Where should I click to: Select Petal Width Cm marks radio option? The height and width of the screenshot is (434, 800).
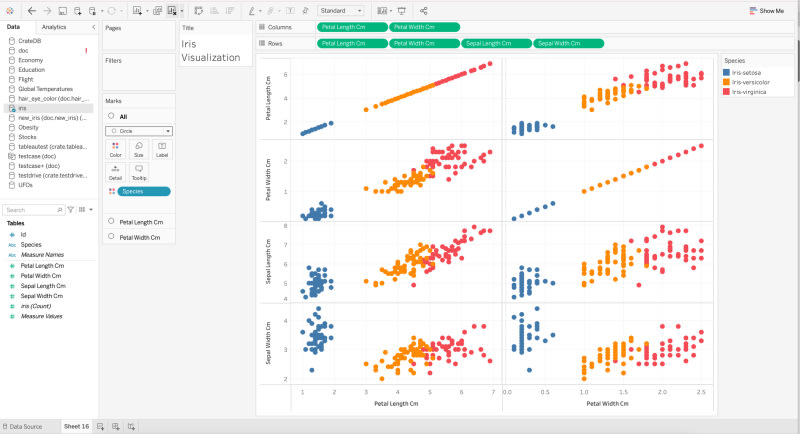(x=111, y=237)
